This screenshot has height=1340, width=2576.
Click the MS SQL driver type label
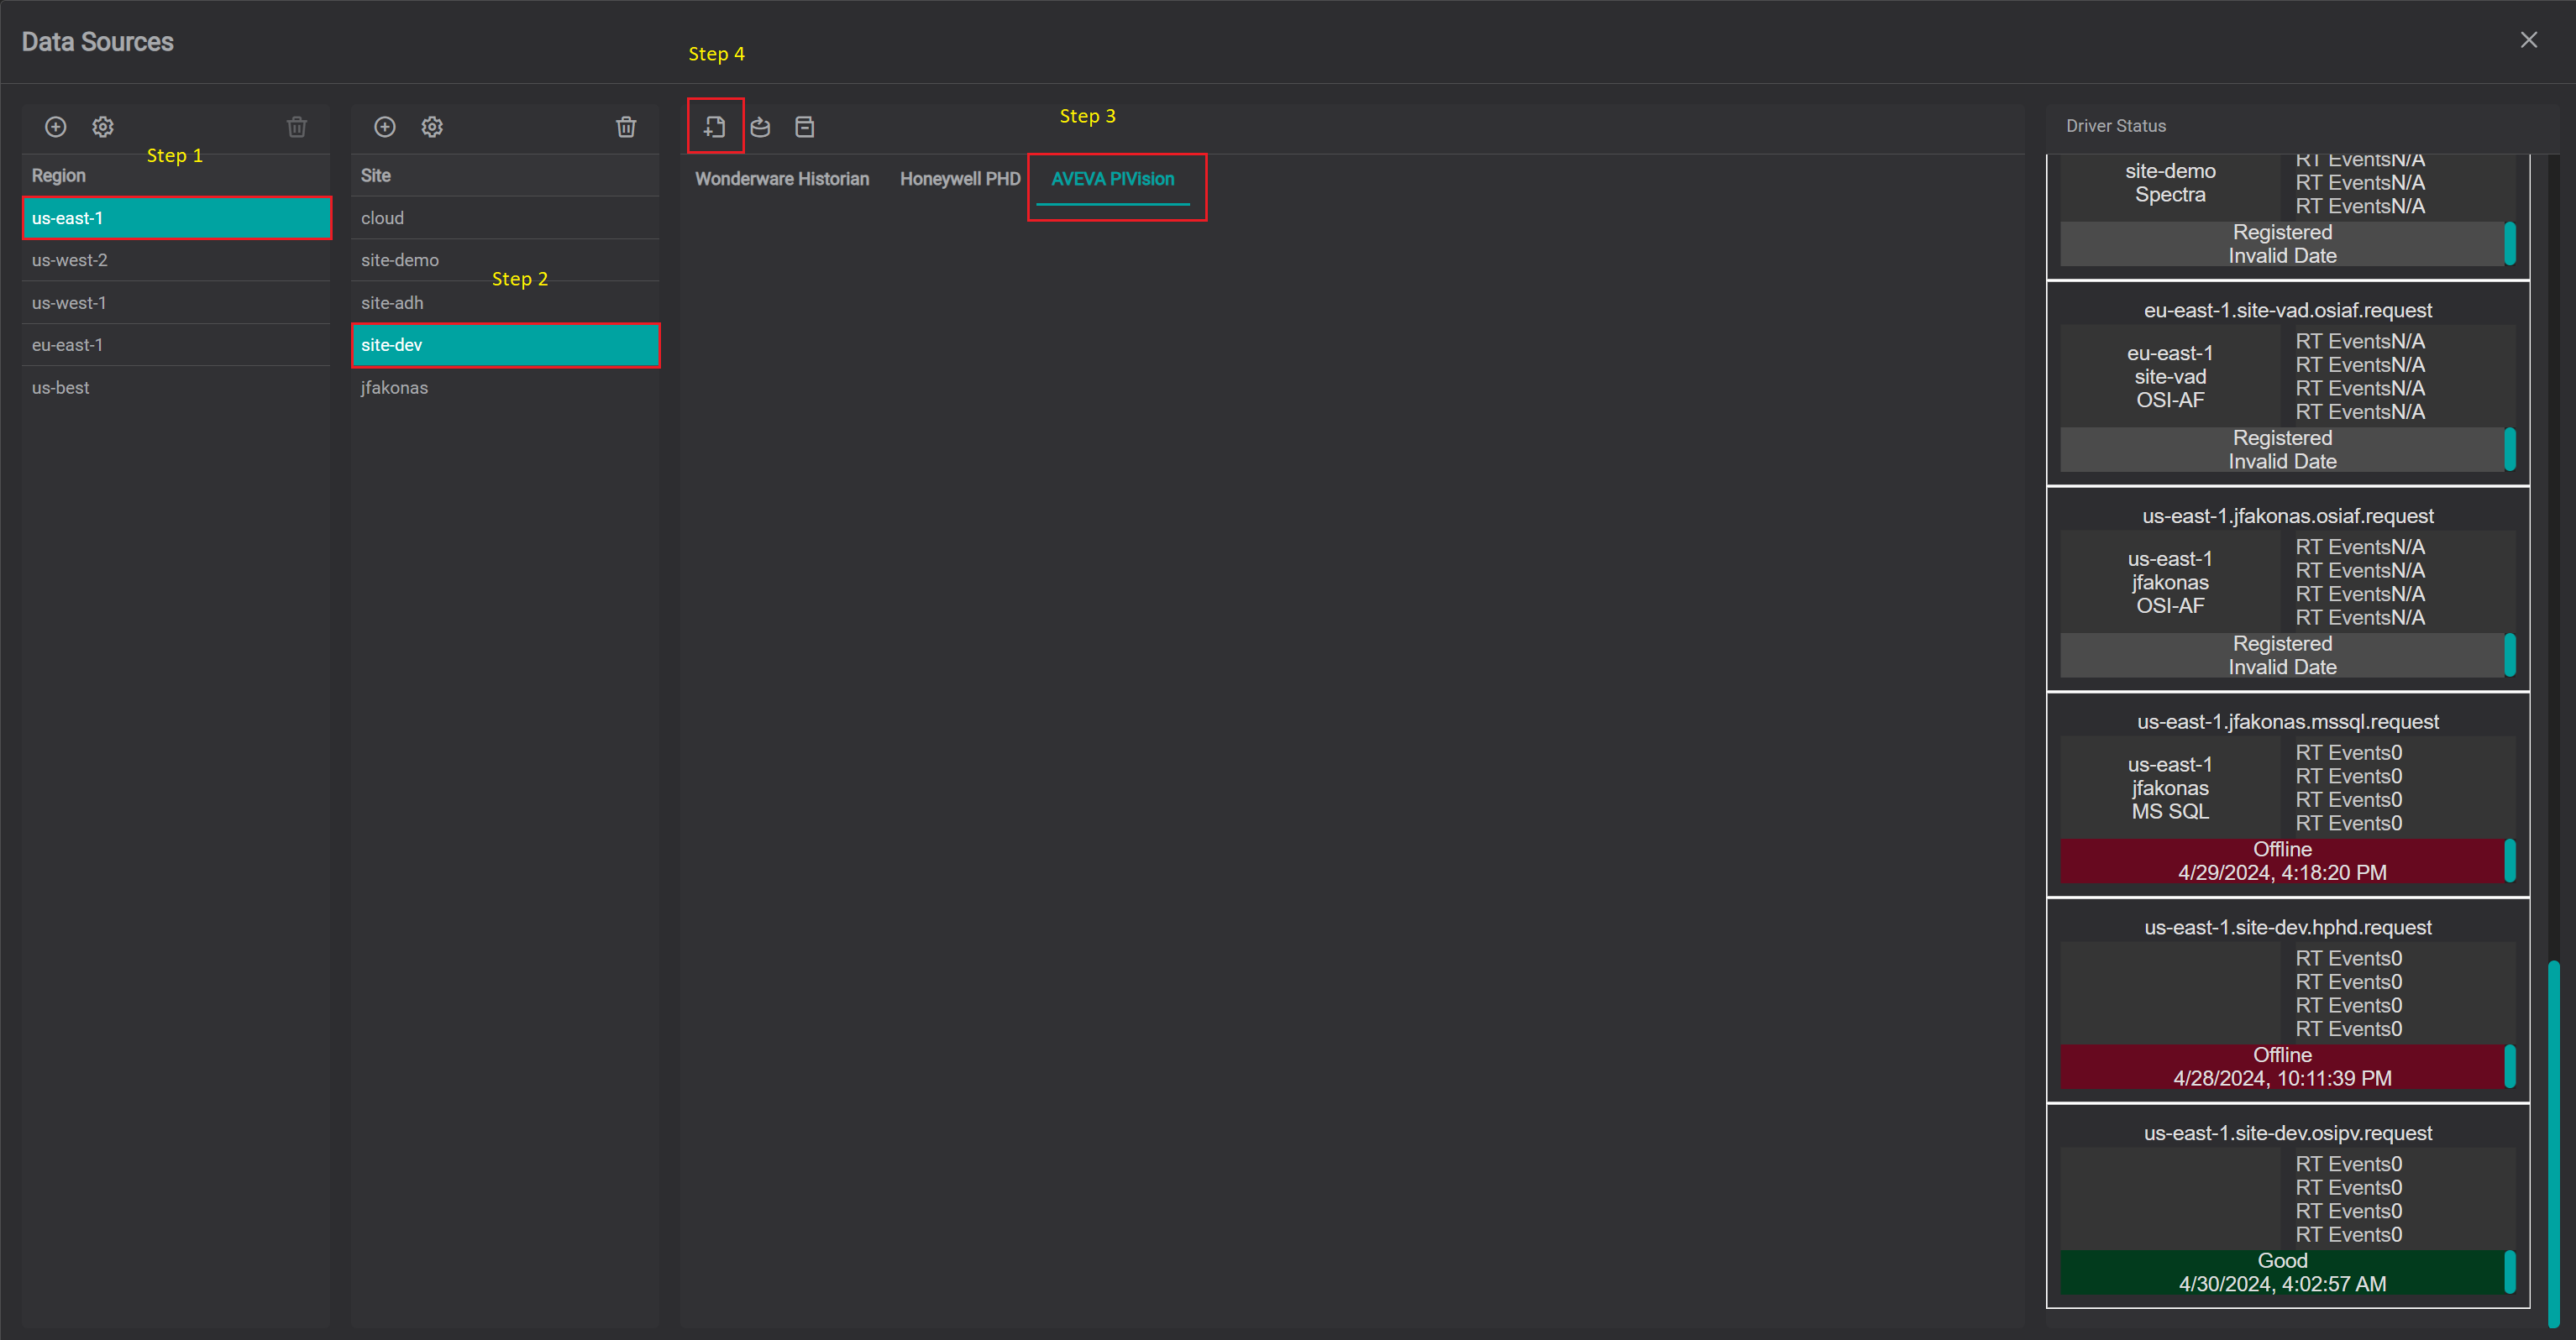pyautogui.click(x=2170, y=812)
